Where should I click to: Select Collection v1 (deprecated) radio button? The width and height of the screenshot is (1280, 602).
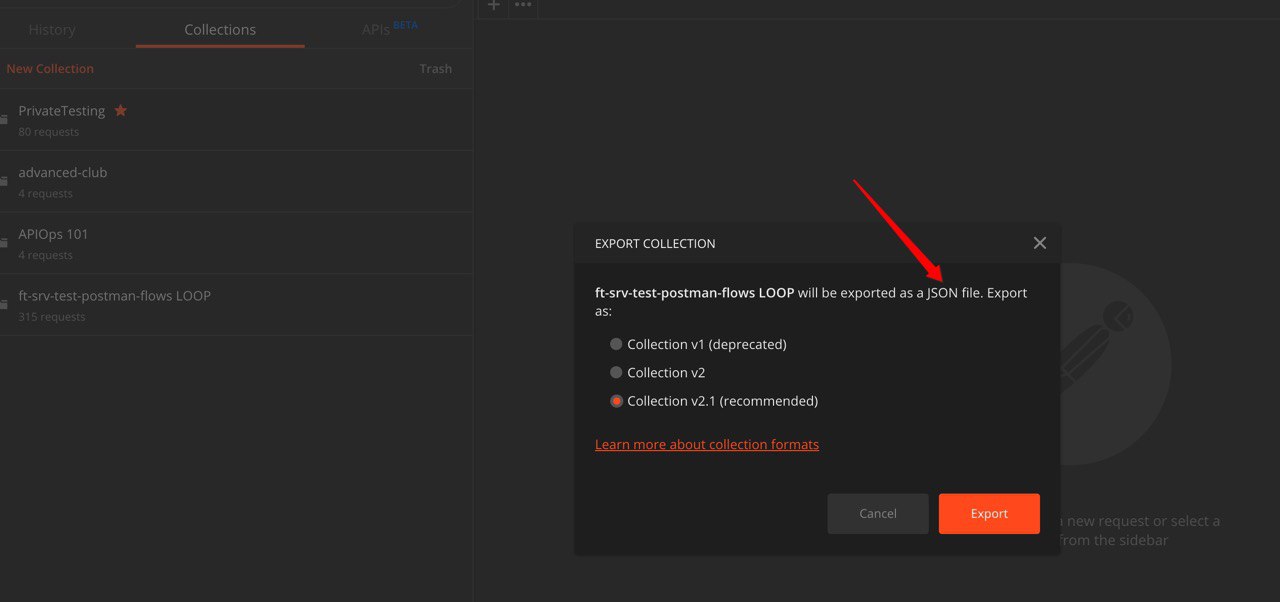[x=616, y=344]
